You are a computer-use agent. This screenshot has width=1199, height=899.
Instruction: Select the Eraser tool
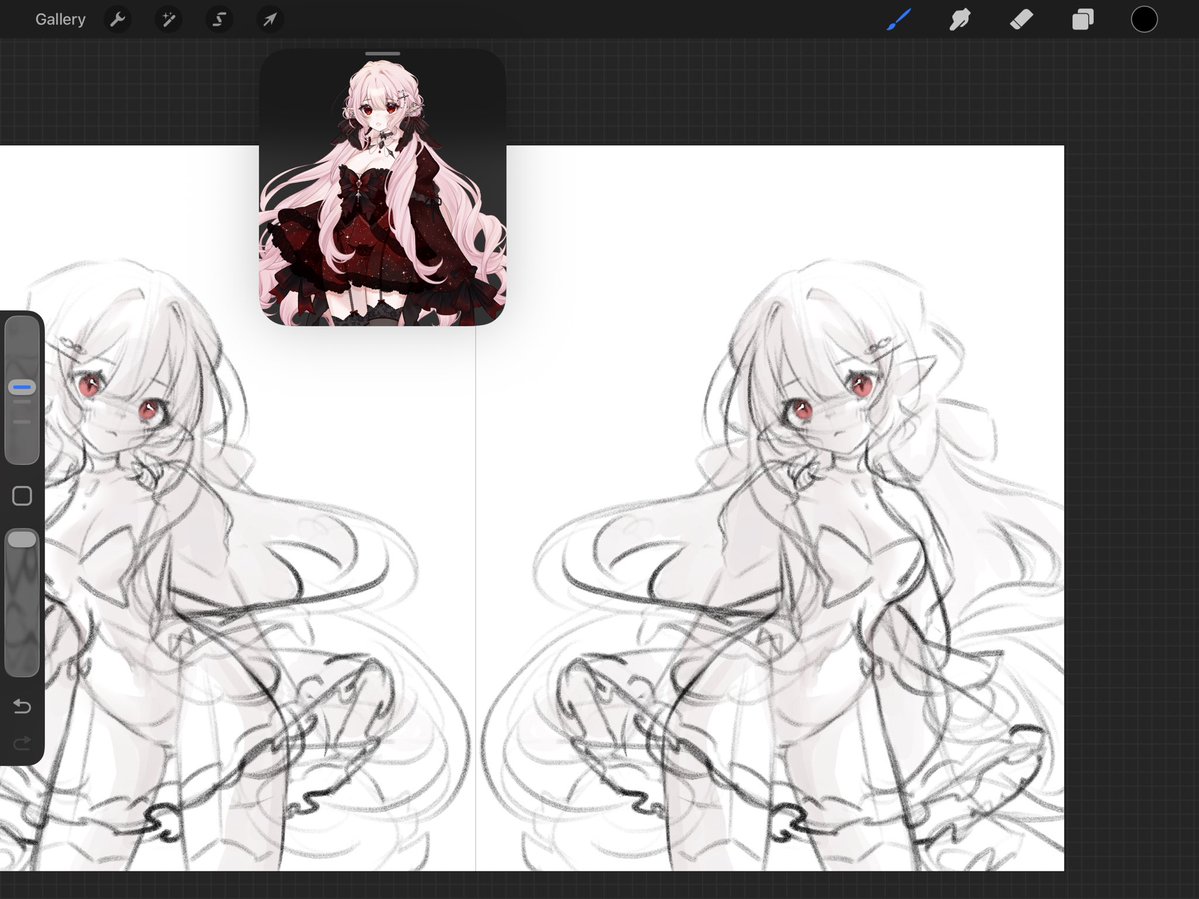[1022, 19]
